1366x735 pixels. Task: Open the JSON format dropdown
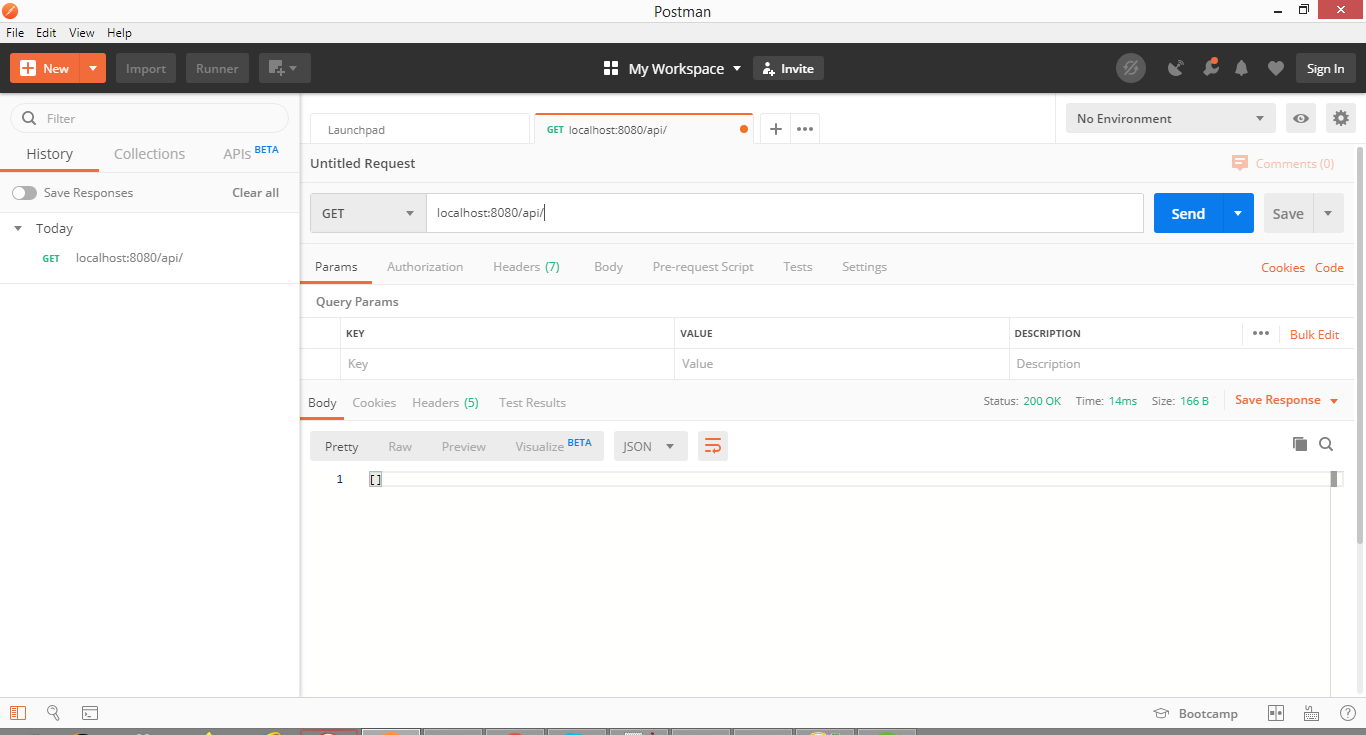click(x=650, y=446)
